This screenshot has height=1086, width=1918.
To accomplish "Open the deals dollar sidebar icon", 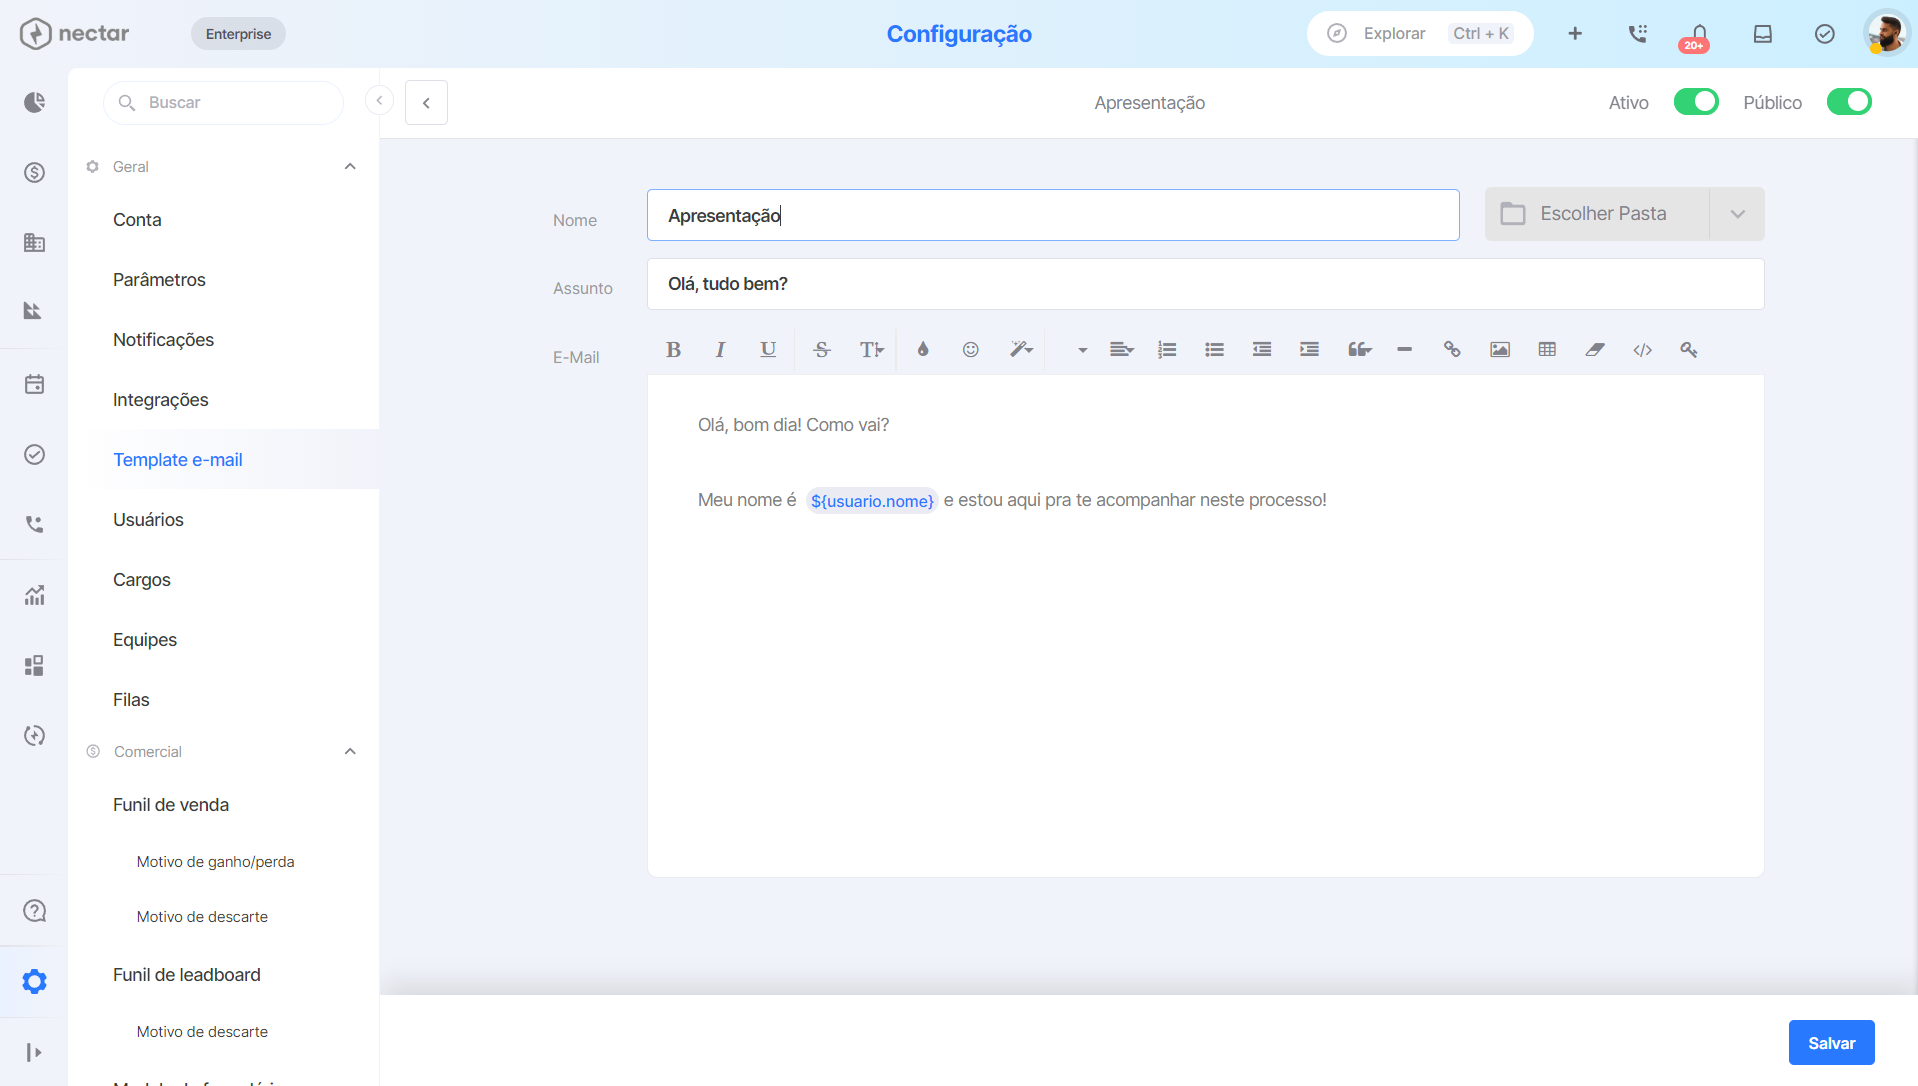I will 34,172.
